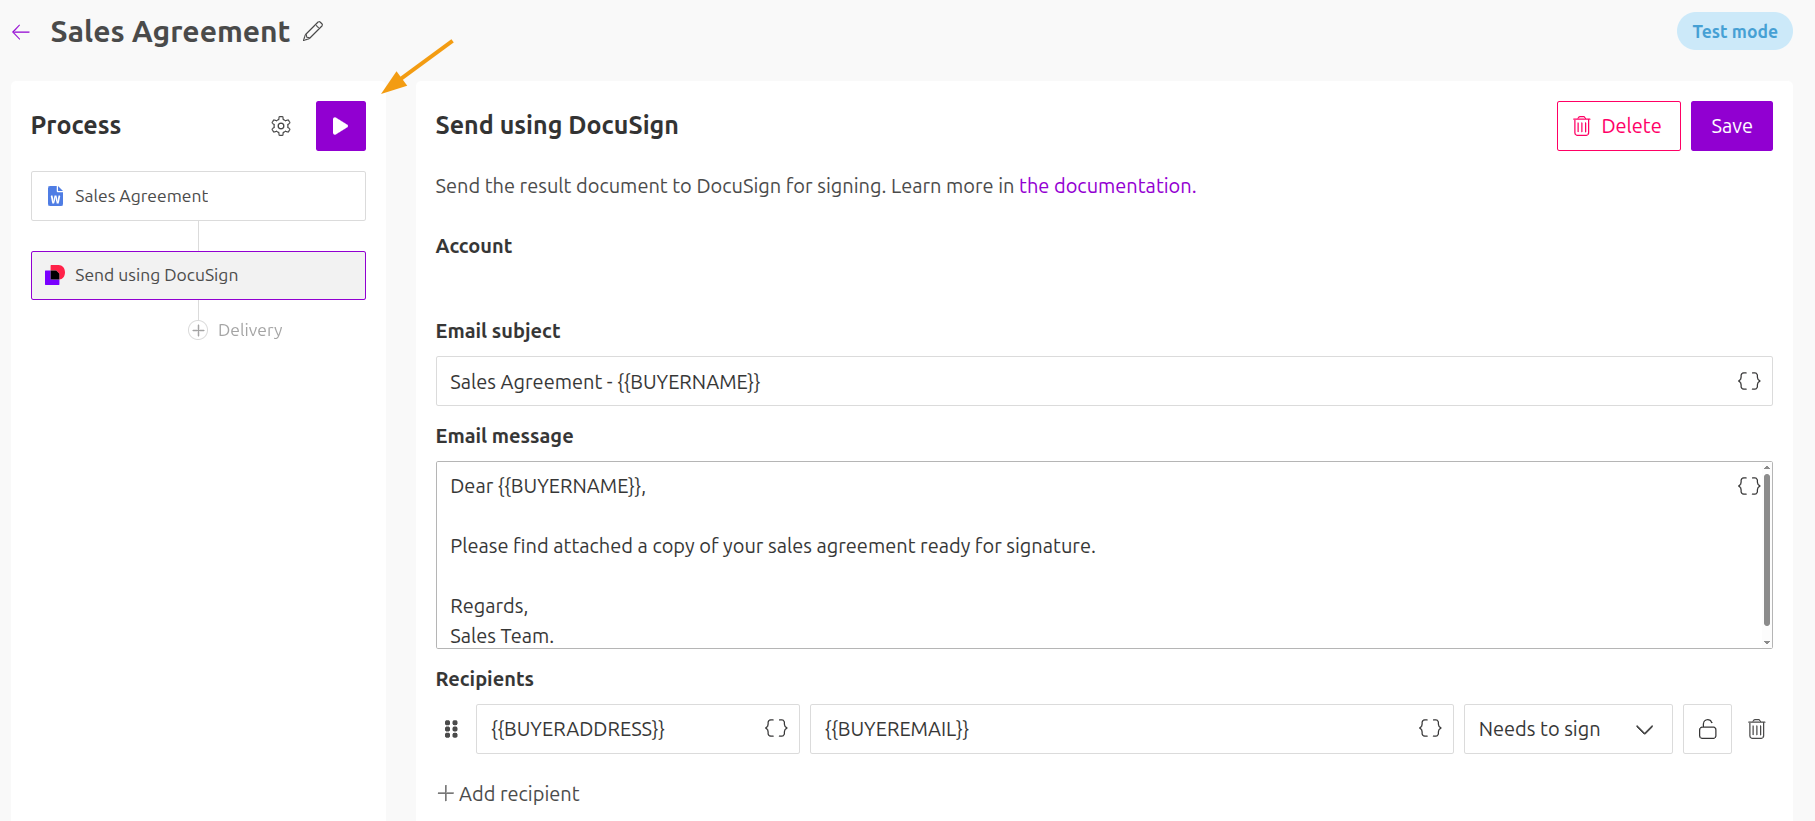This screenshot has width=1815, height=821.
Task: Insert variable into Email message box
Action: (x=1747, y=486)
